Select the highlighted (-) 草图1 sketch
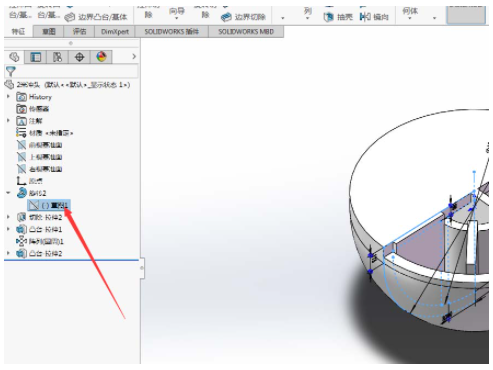The height and width of the screenshot is (370, 493). pos(49,205)
